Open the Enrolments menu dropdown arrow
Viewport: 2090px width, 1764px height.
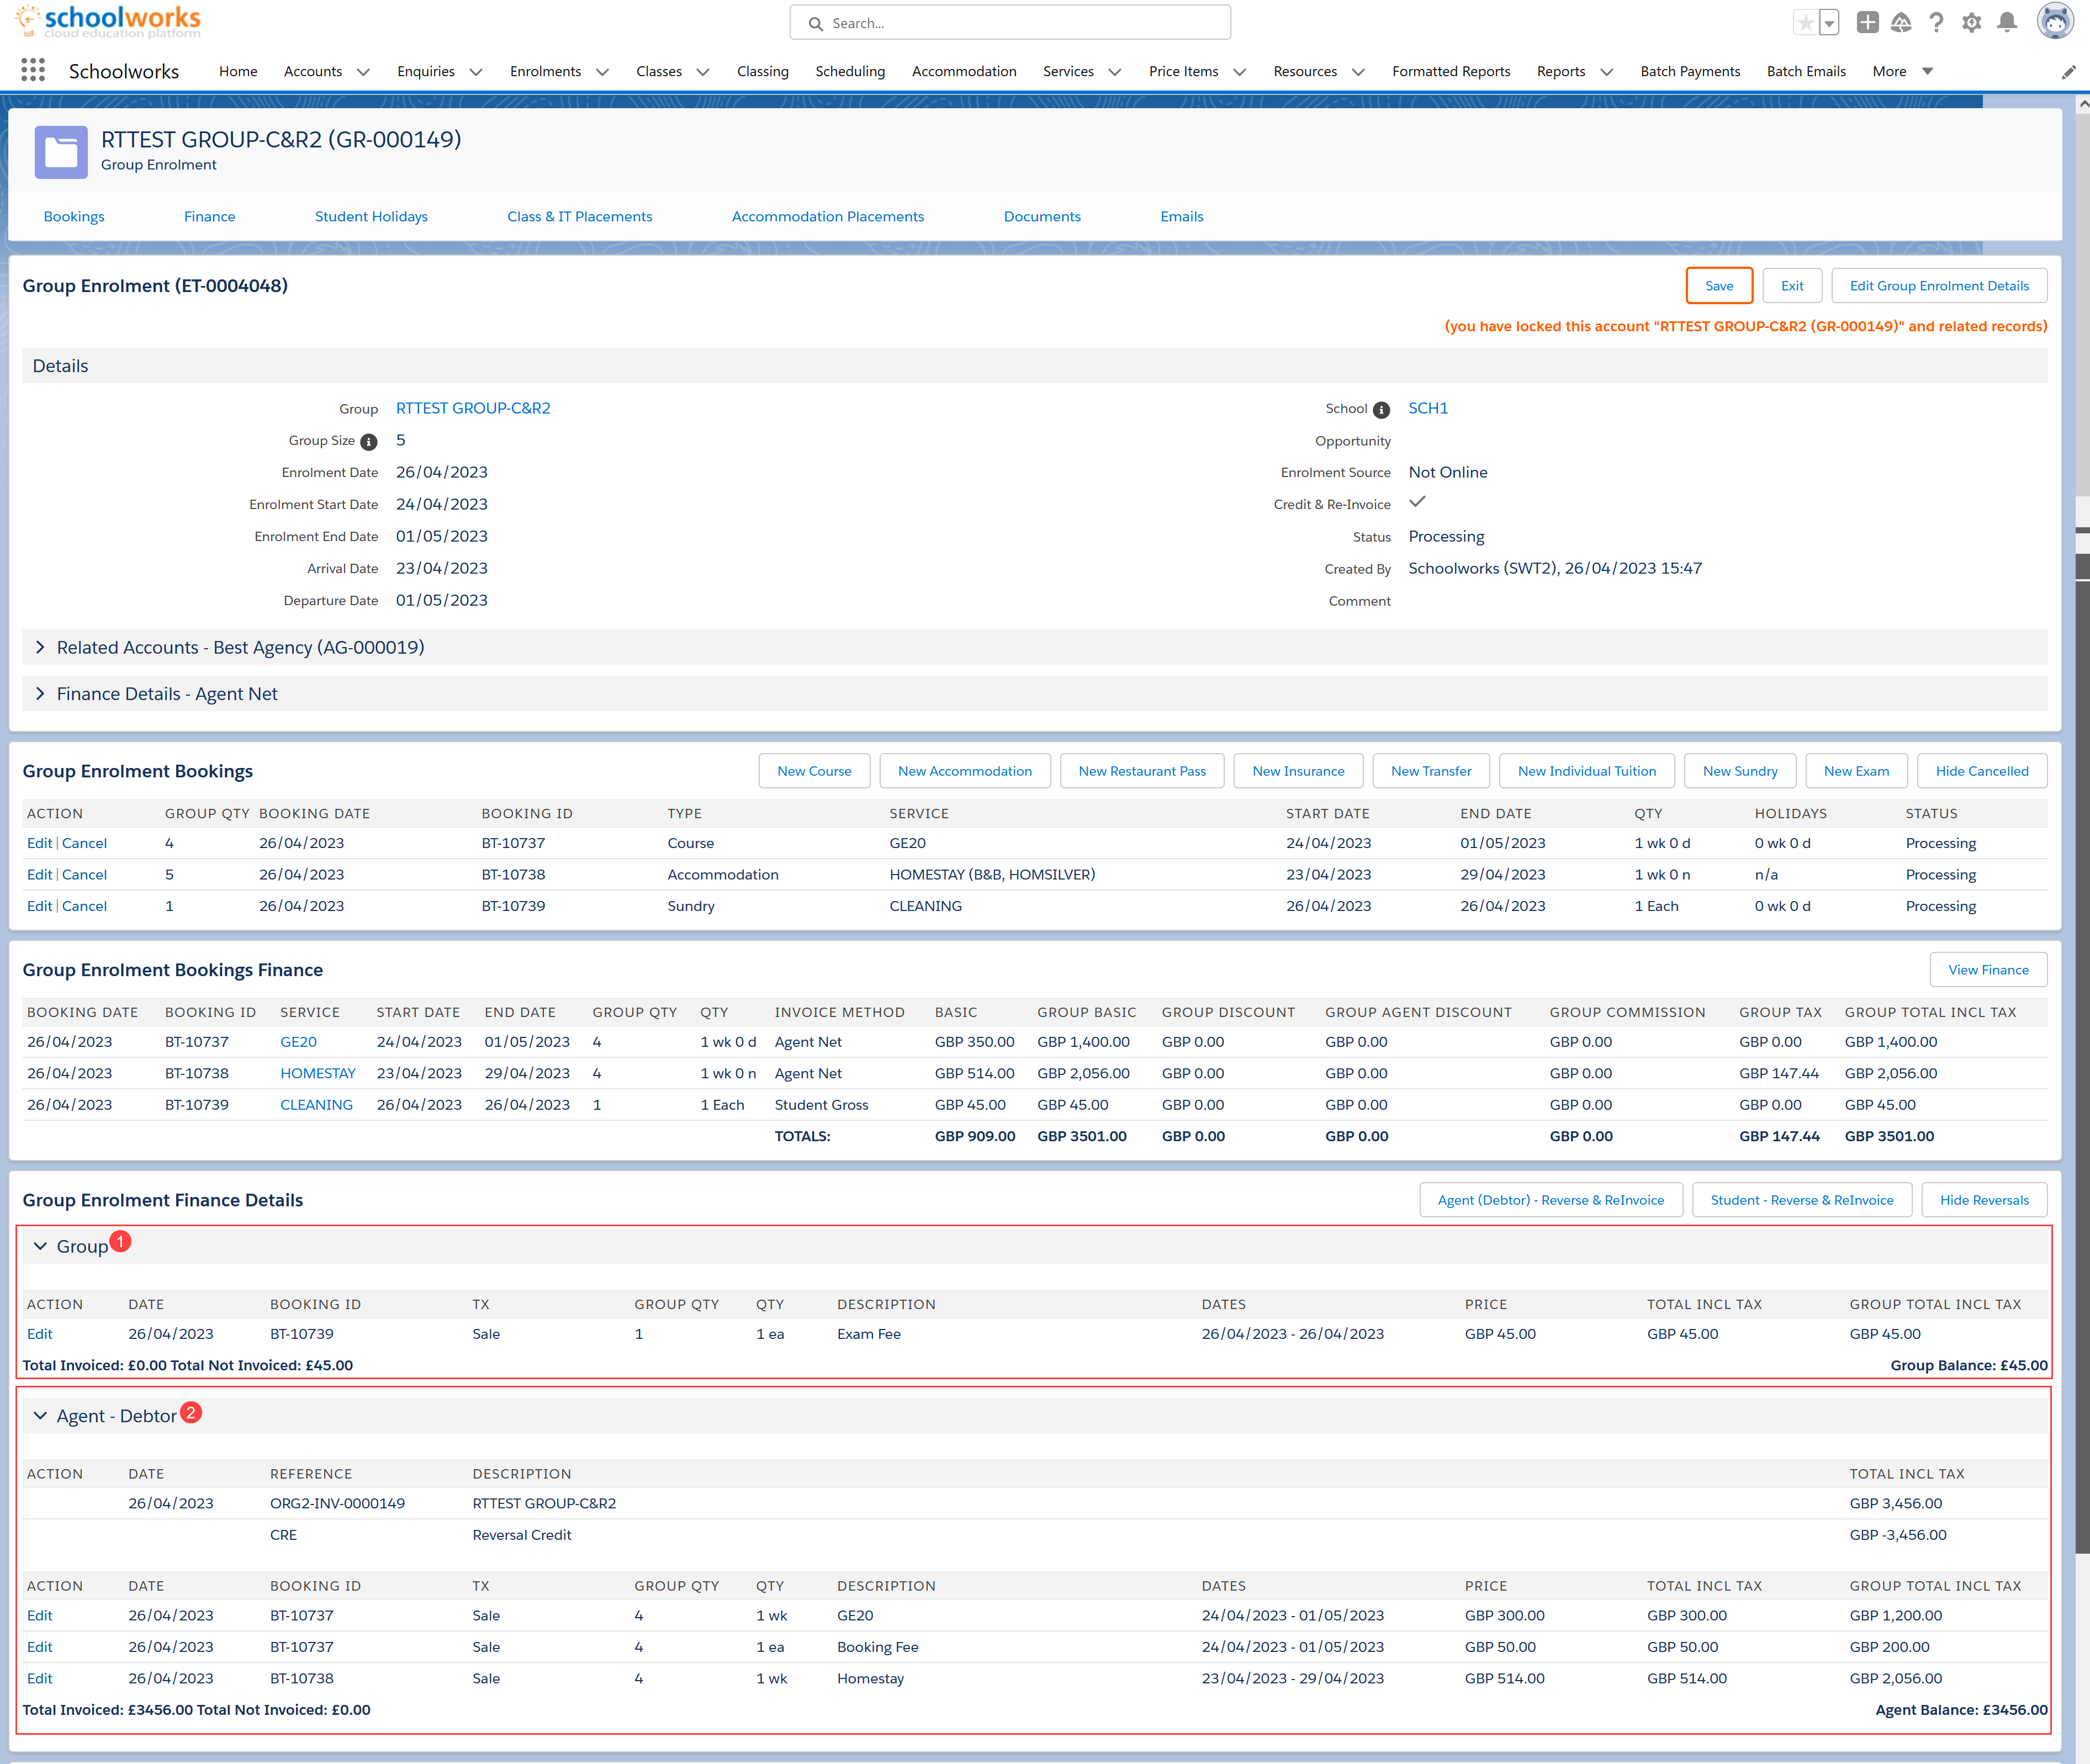pos(602,72)
